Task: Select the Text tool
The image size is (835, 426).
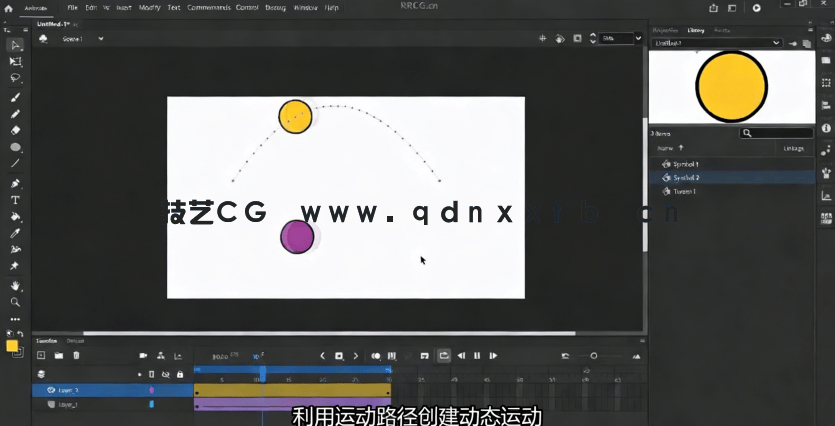Action: [15, 200]
